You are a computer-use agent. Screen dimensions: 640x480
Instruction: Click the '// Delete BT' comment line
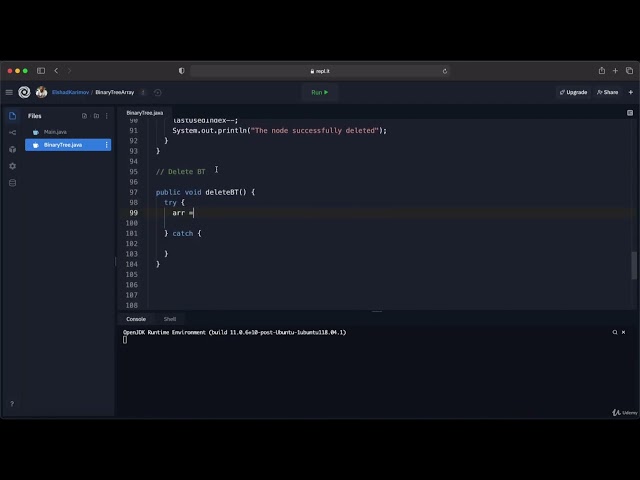180,171
